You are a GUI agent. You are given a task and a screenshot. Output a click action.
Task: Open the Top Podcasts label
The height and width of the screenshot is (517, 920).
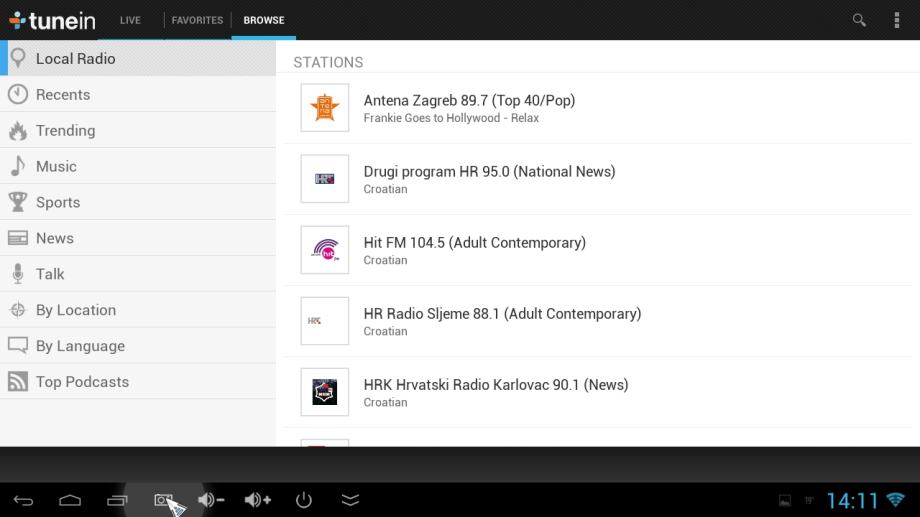pyautogui.click(x=82, y=381)
